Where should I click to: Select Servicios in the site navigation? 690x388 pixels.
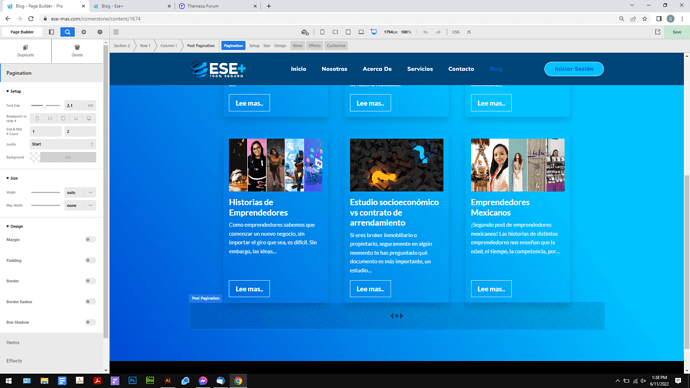[x=420, y=69]
